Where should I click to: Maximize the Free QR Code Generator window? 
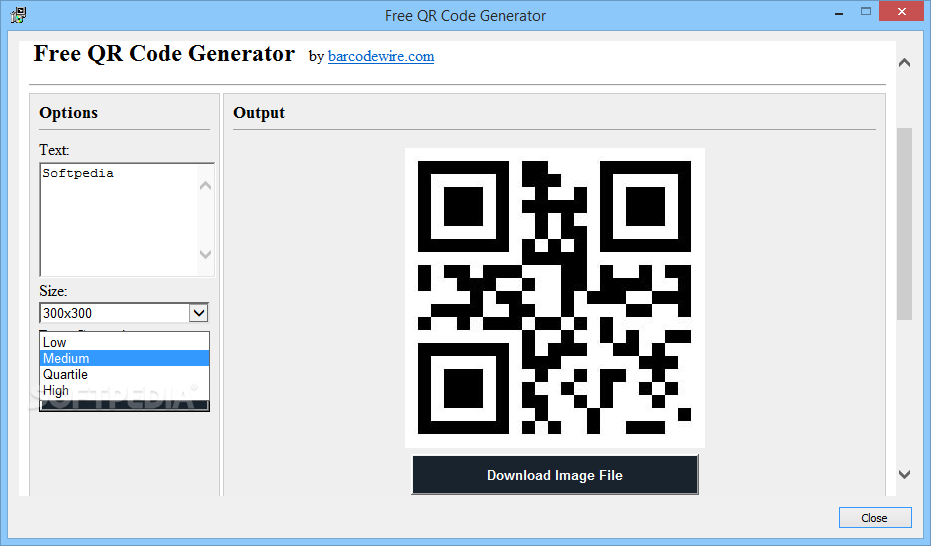866,12
